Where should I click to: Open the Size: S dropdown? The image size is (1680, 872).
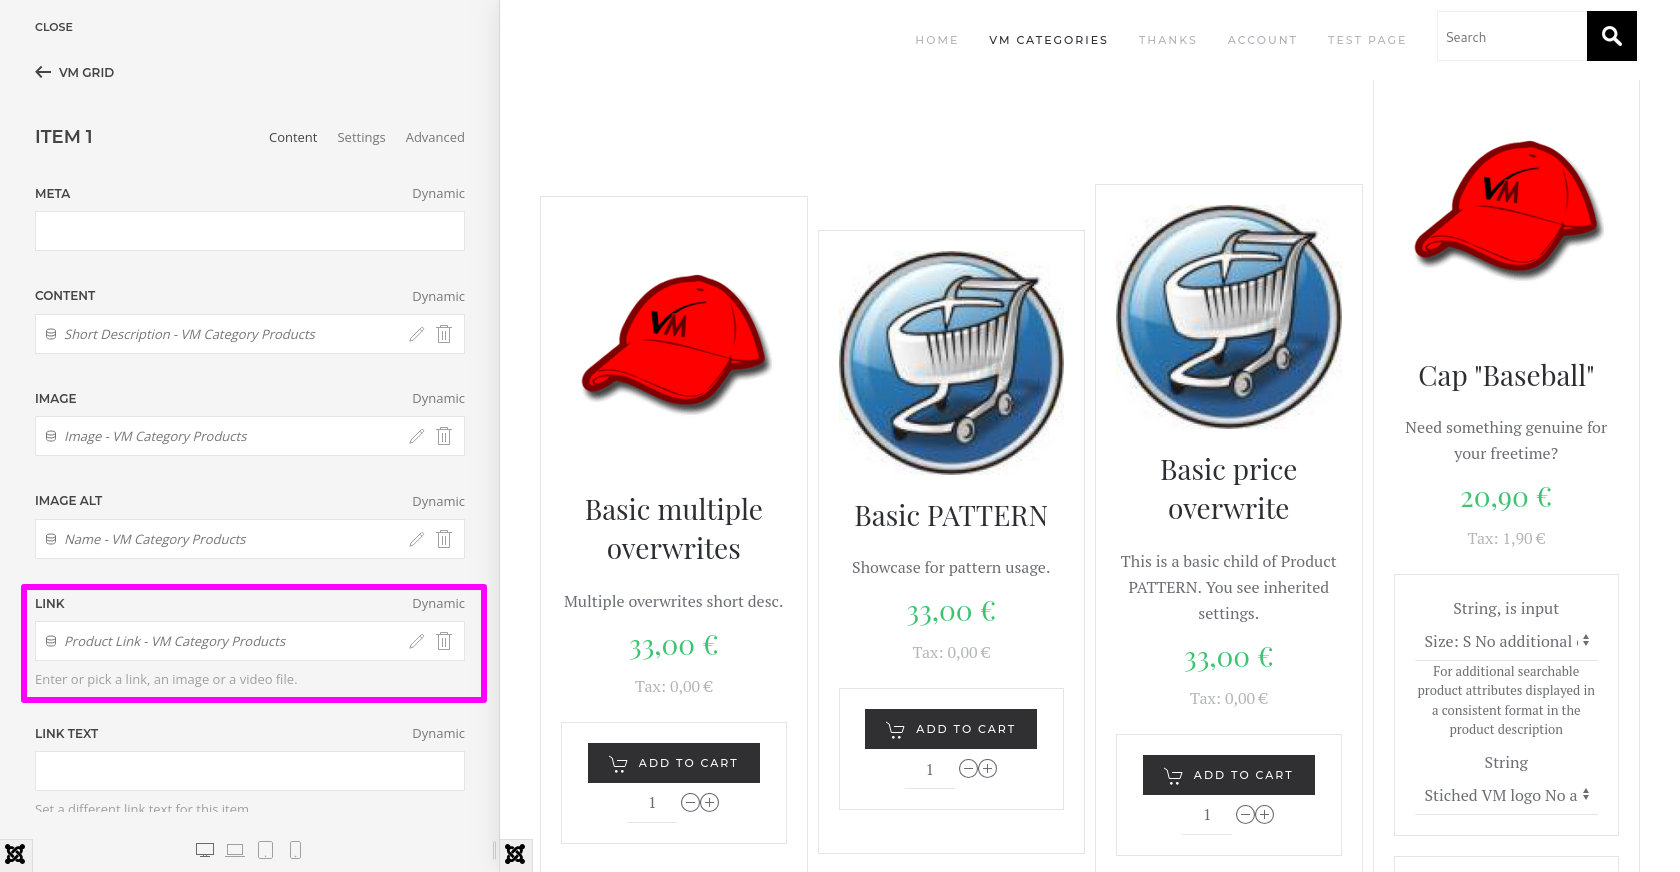coord(1506,641)
